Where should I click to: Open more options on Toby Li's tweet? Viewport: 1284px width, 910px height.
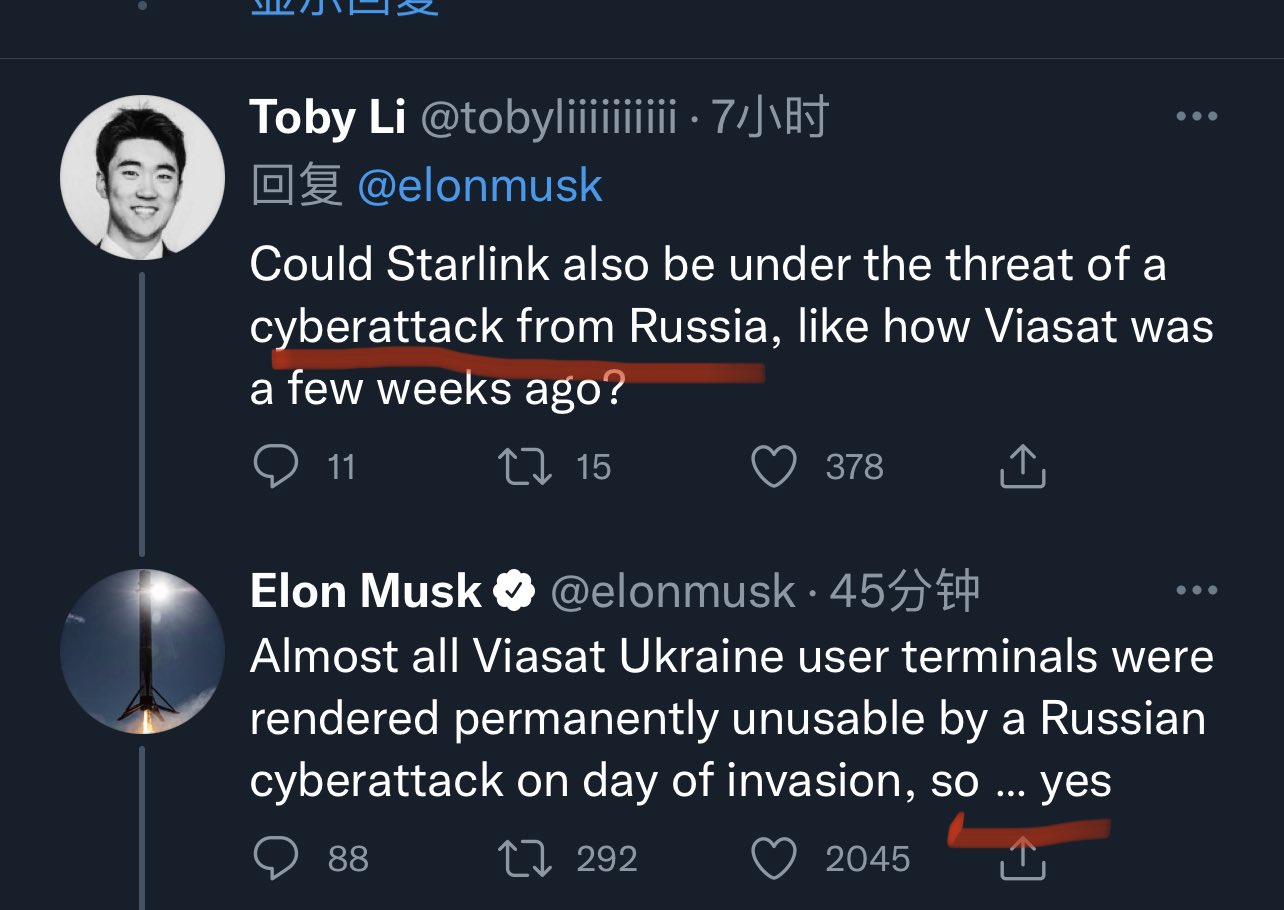click(x=1196, y=118)
